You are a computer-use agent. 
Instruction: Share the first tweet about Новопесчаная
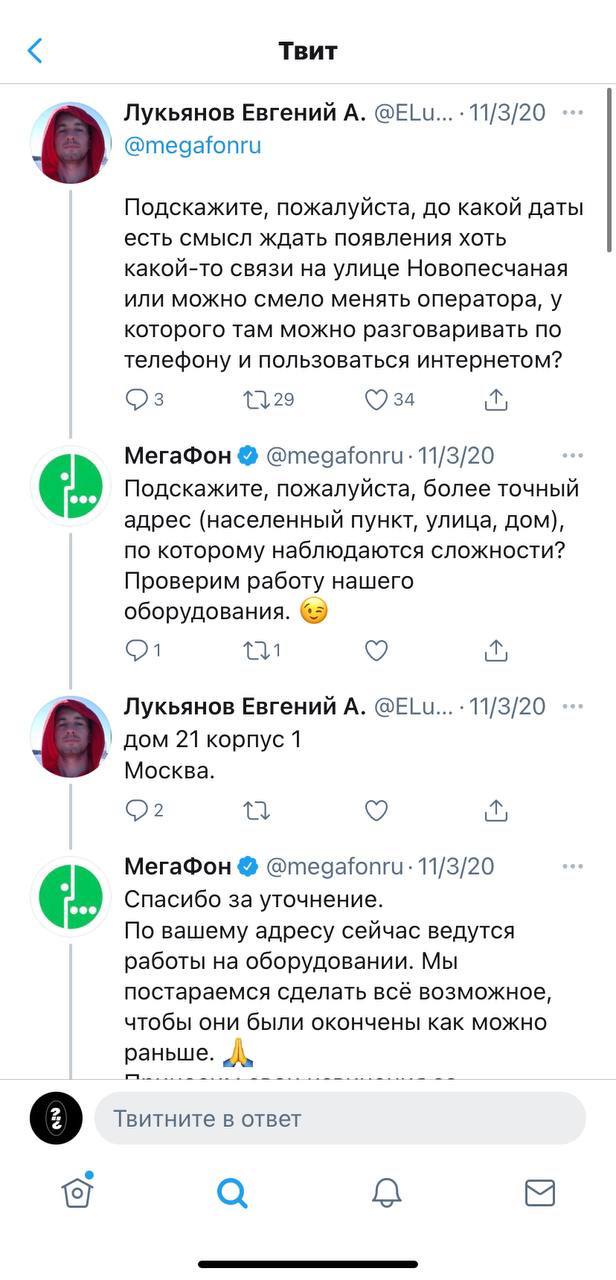[495, 400]
